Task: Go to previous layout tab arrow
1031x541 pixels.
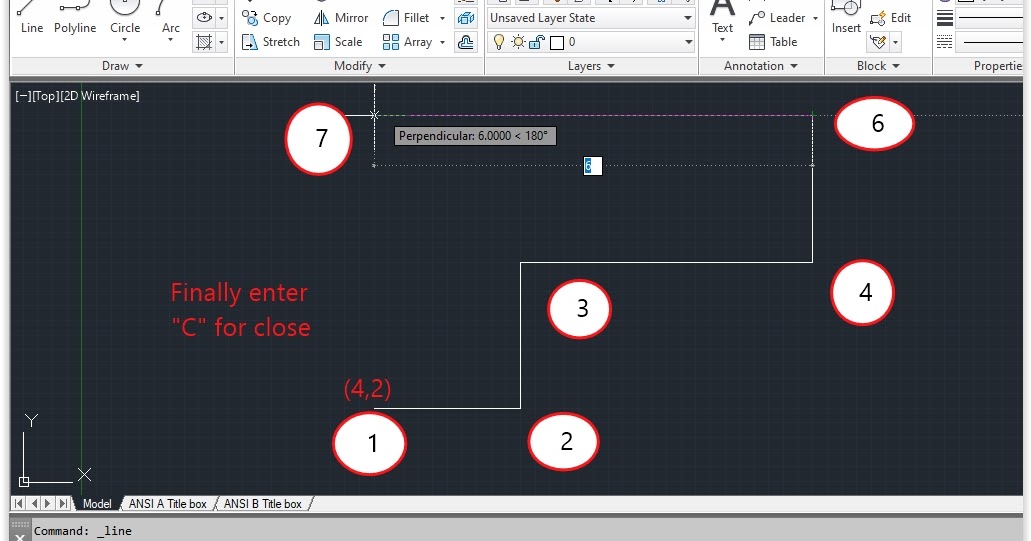Action: [34, 504]
